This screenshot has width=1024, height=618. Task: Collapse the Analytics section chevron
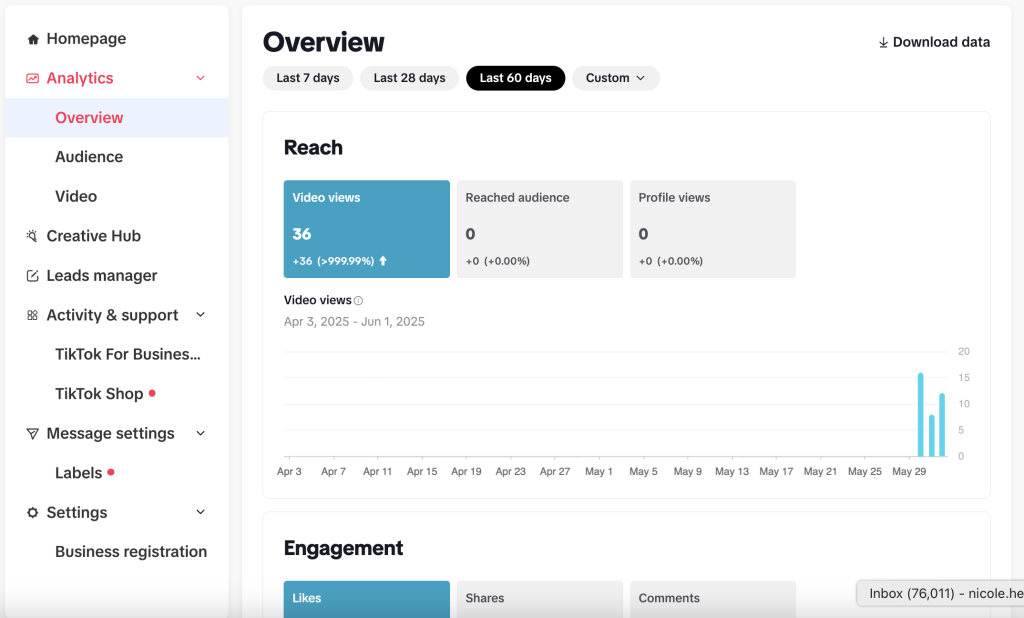click(x=200, y=78)
